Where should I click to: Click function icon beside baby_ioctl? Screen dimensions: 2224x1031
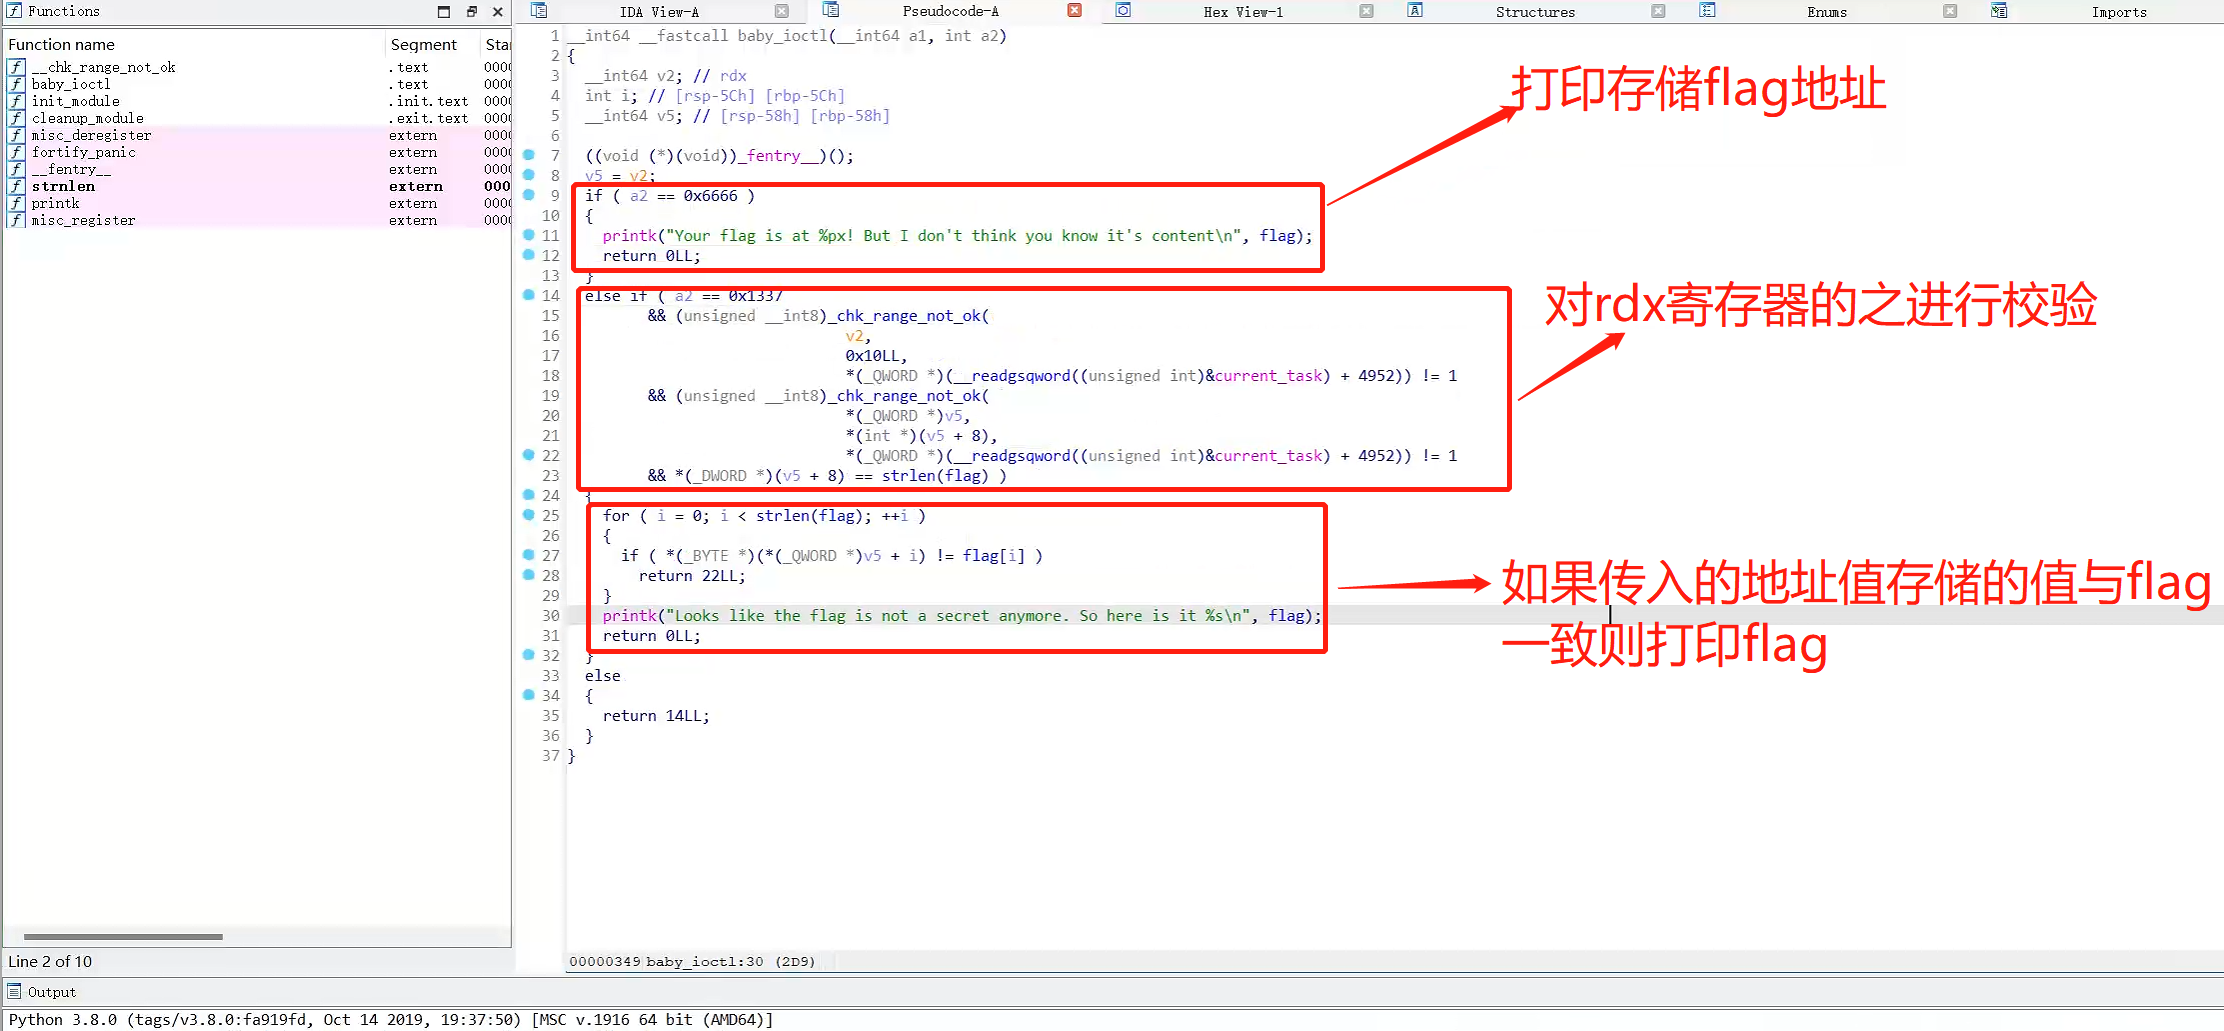pos(16,84)
